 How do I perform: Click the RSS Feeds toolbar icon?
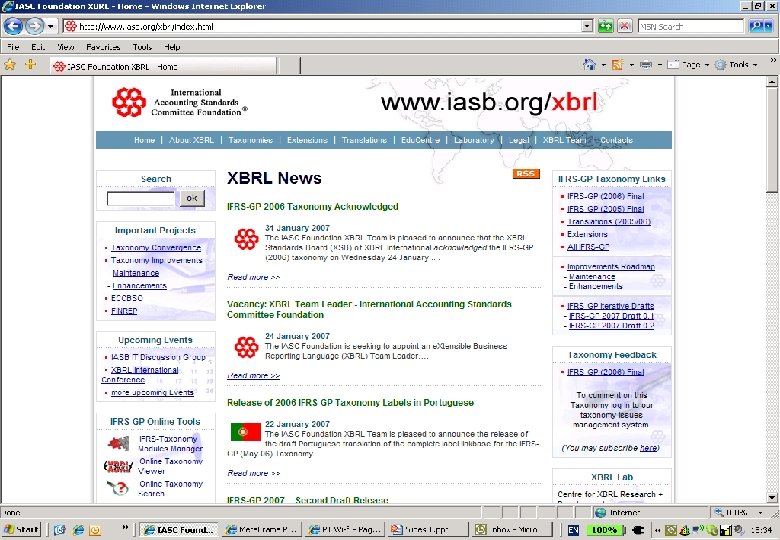(x=617, y=65)
